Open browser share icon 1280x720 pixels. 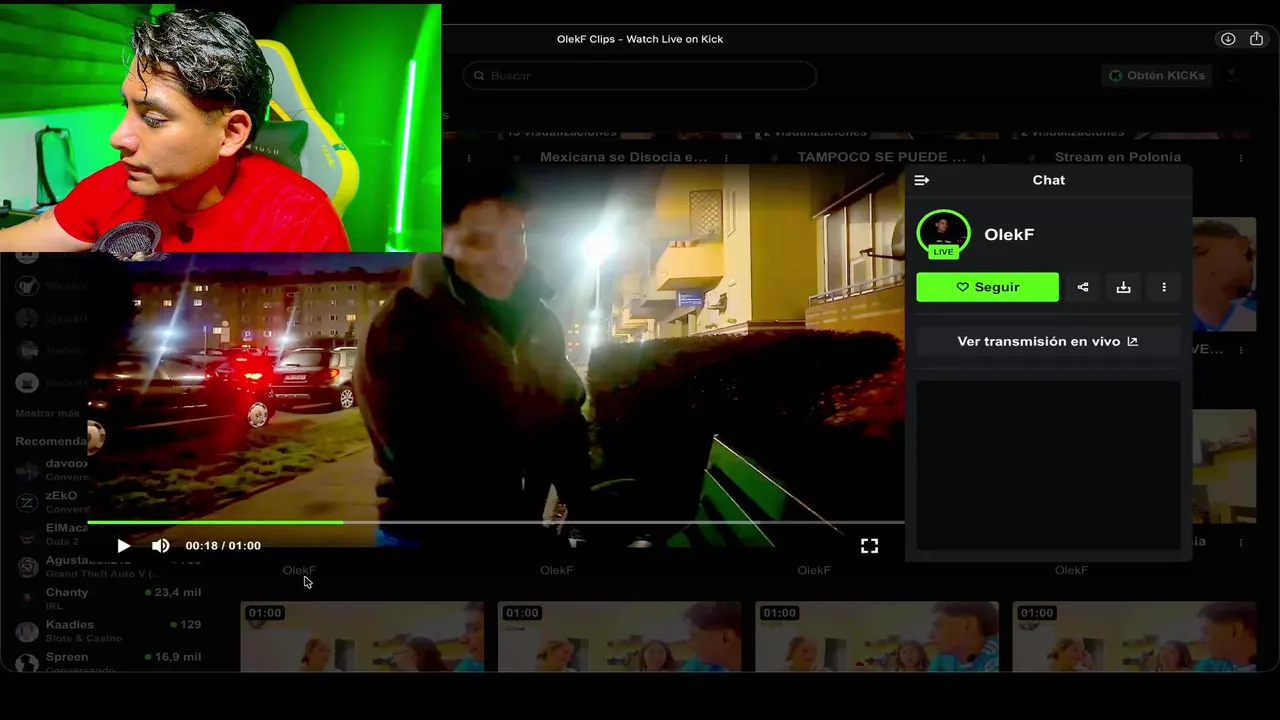coord(1257,39)
